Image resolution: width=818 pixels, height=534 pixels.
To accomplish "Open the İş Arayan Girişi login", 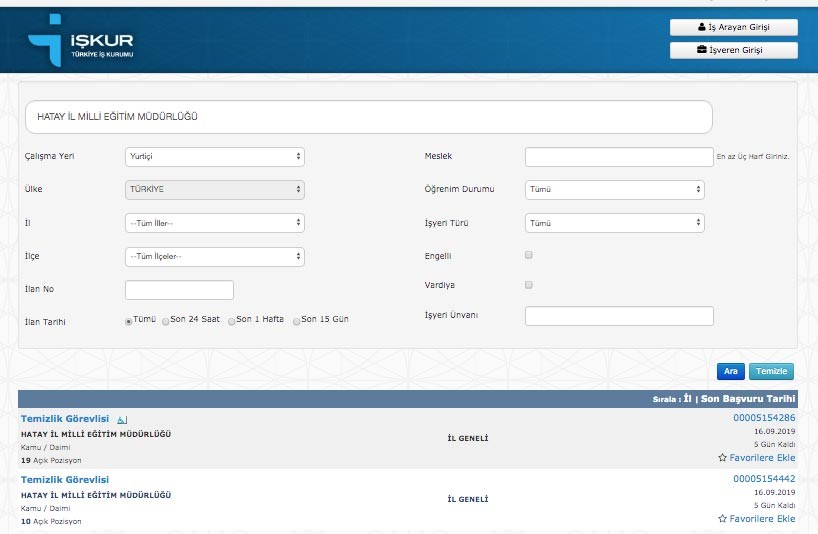I will [x=733, y=28].
